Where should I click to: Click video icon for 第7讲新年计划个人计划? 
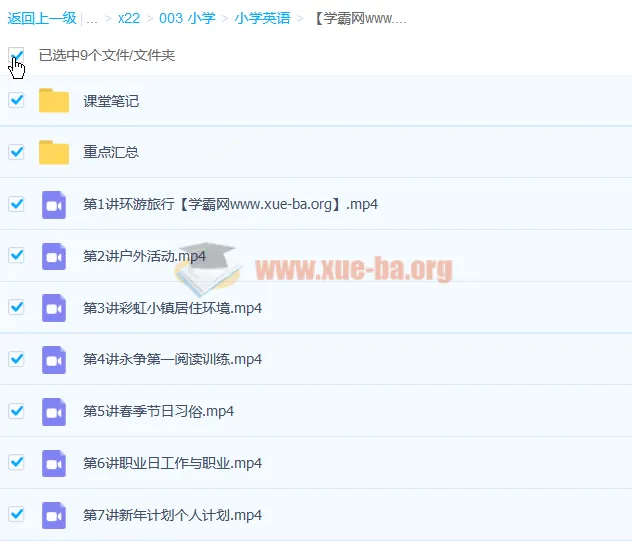click(54, 515)
